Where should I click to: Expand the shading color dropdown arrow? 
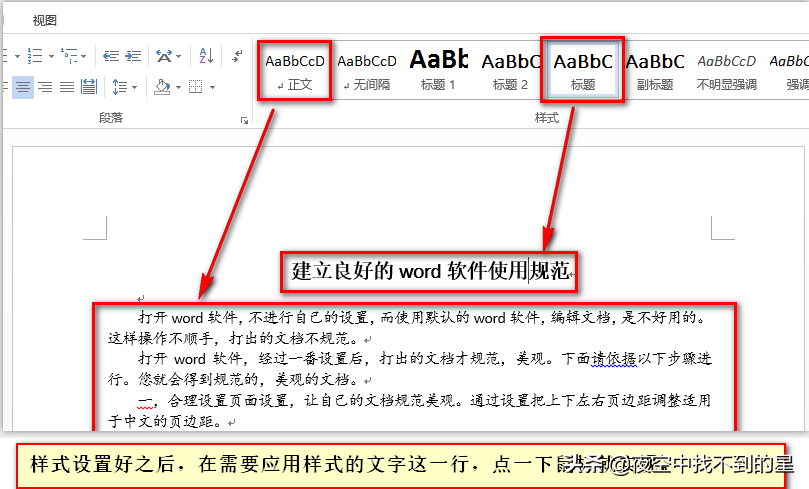178,87
